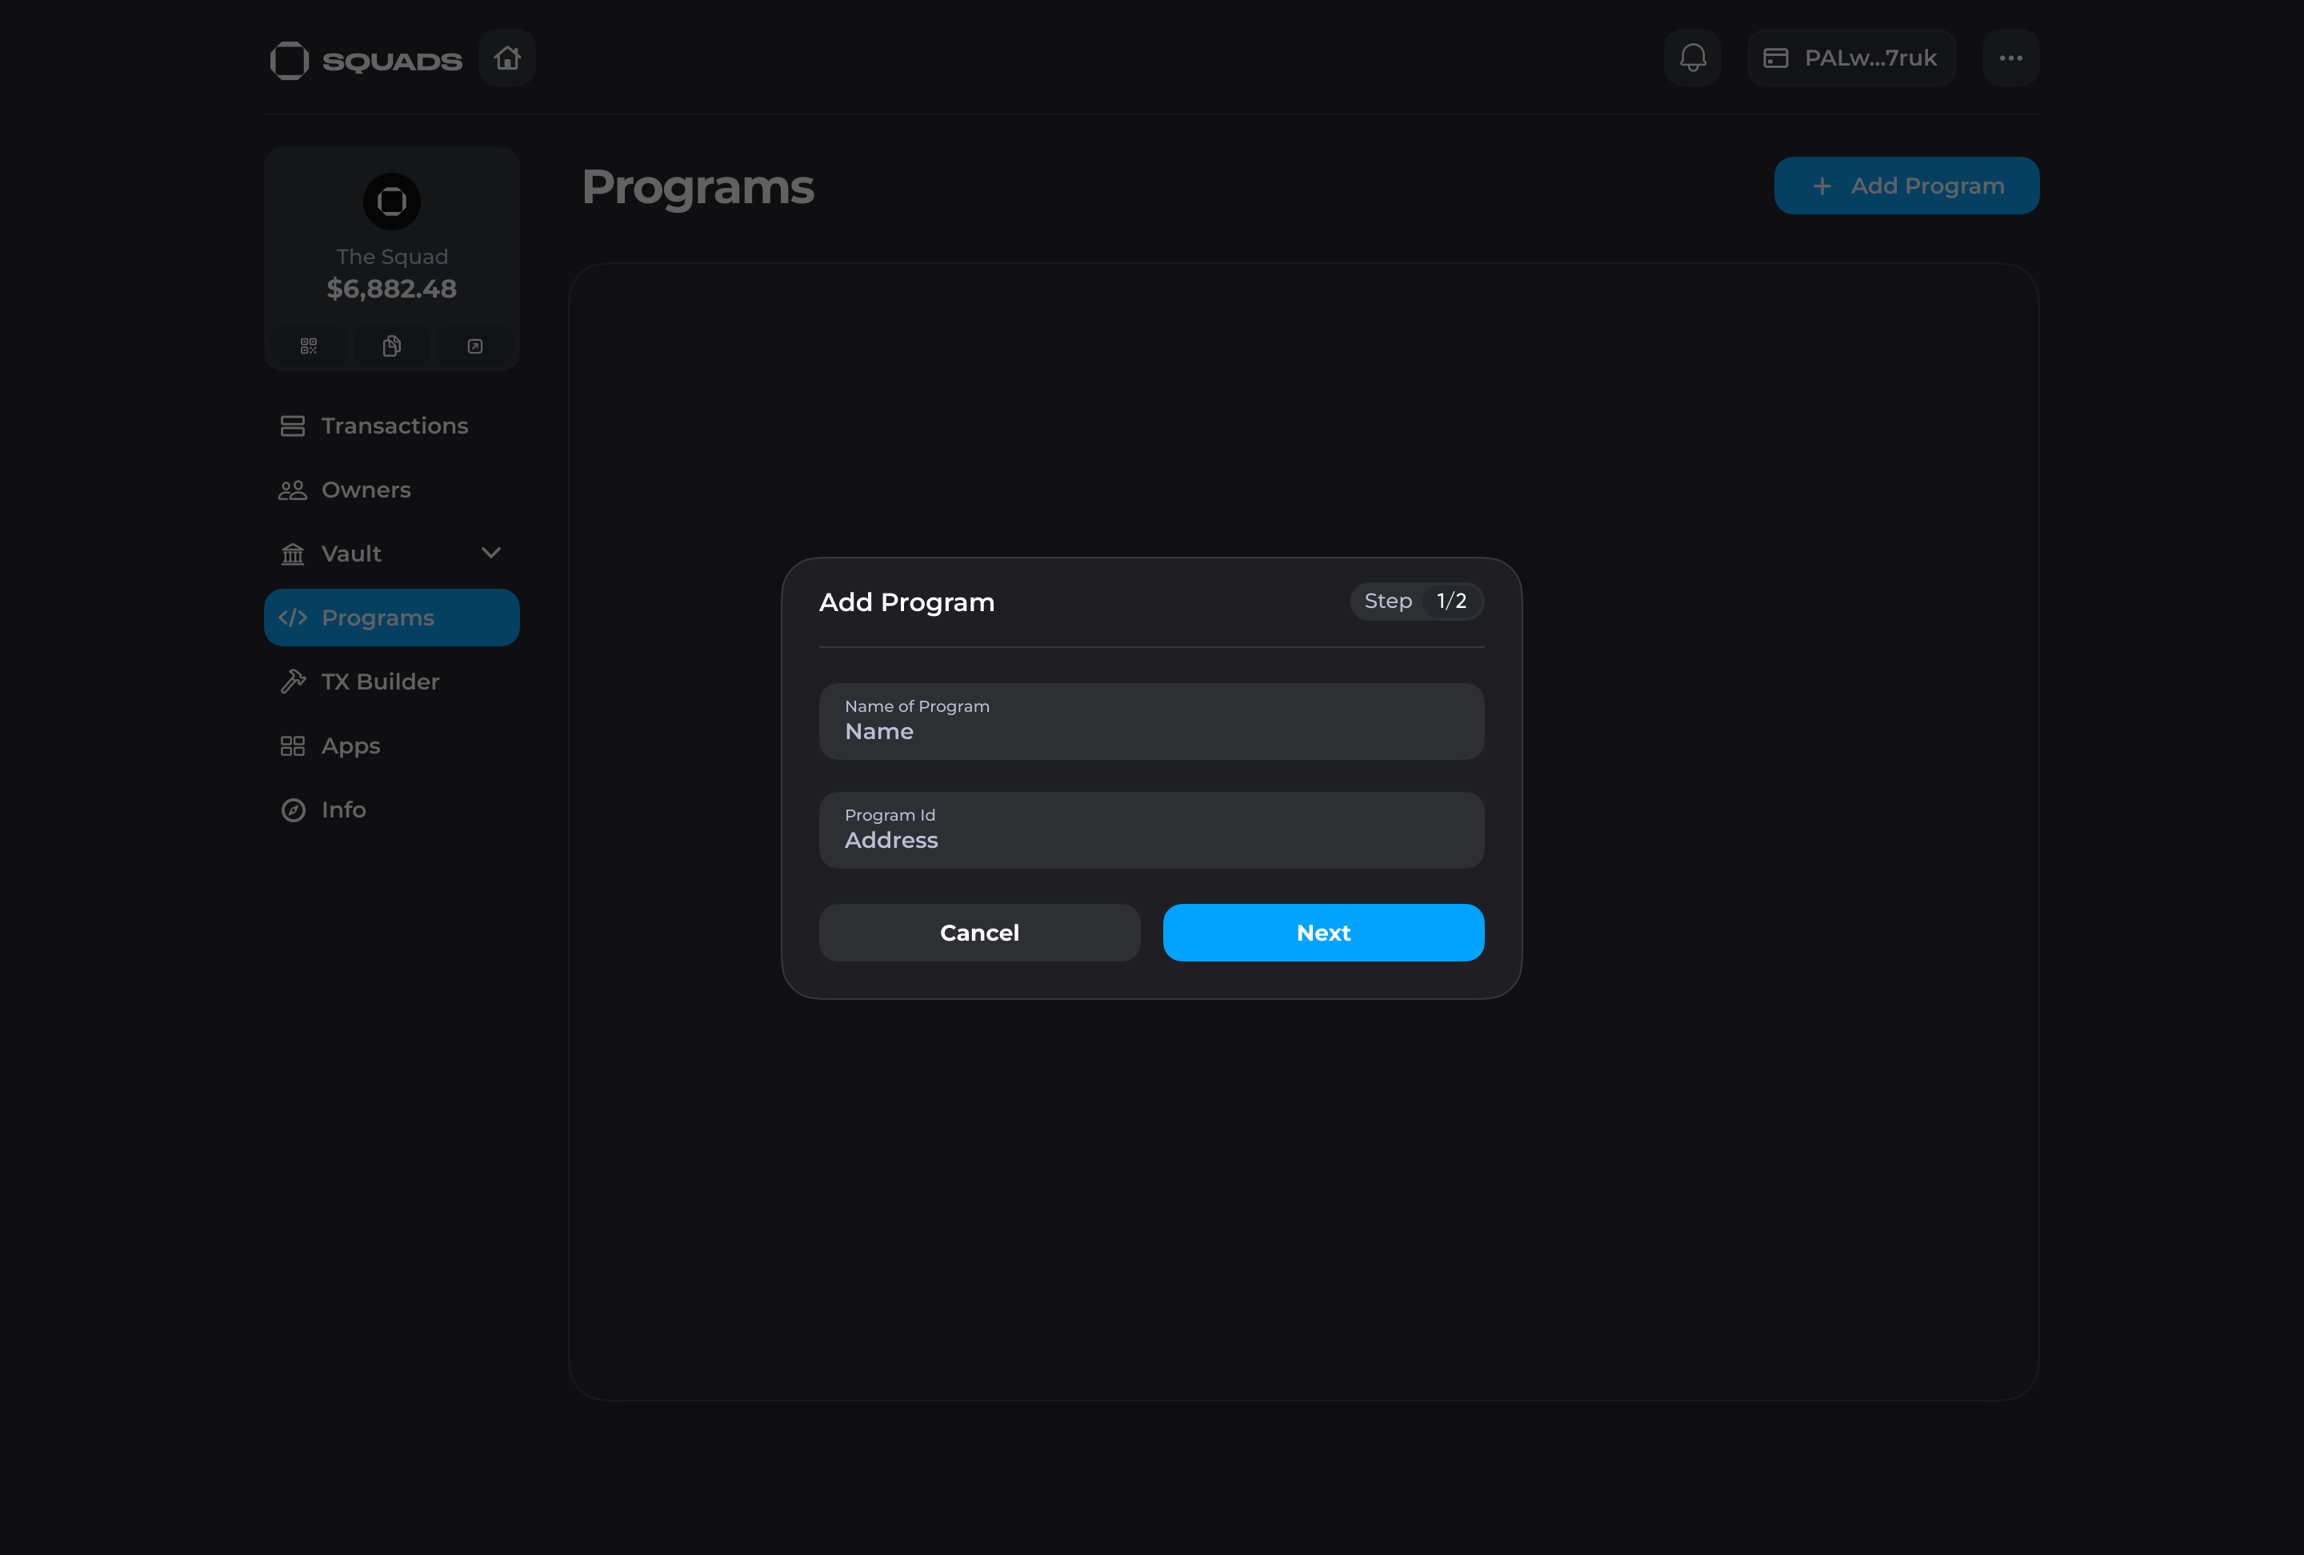Open the Info page
The height and width of the screenshot is (1555, 2304).
[x=343, y=810]
